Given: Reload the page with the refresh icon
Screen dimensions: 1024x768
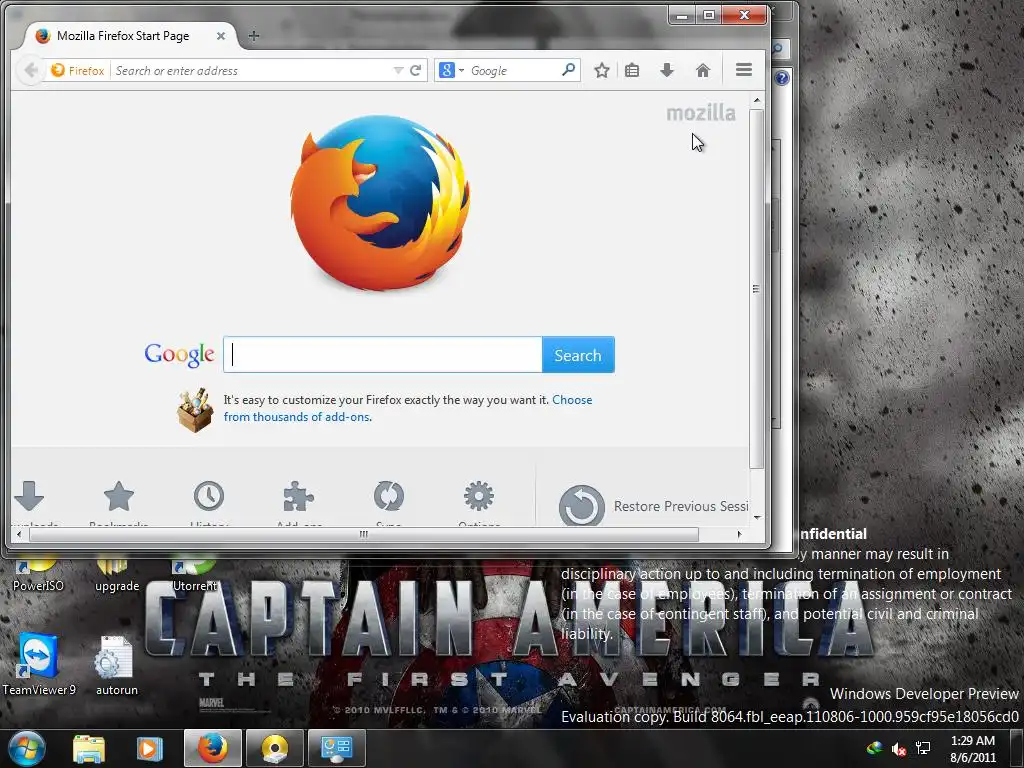Looking at the screenshot, I should [415, 70].
